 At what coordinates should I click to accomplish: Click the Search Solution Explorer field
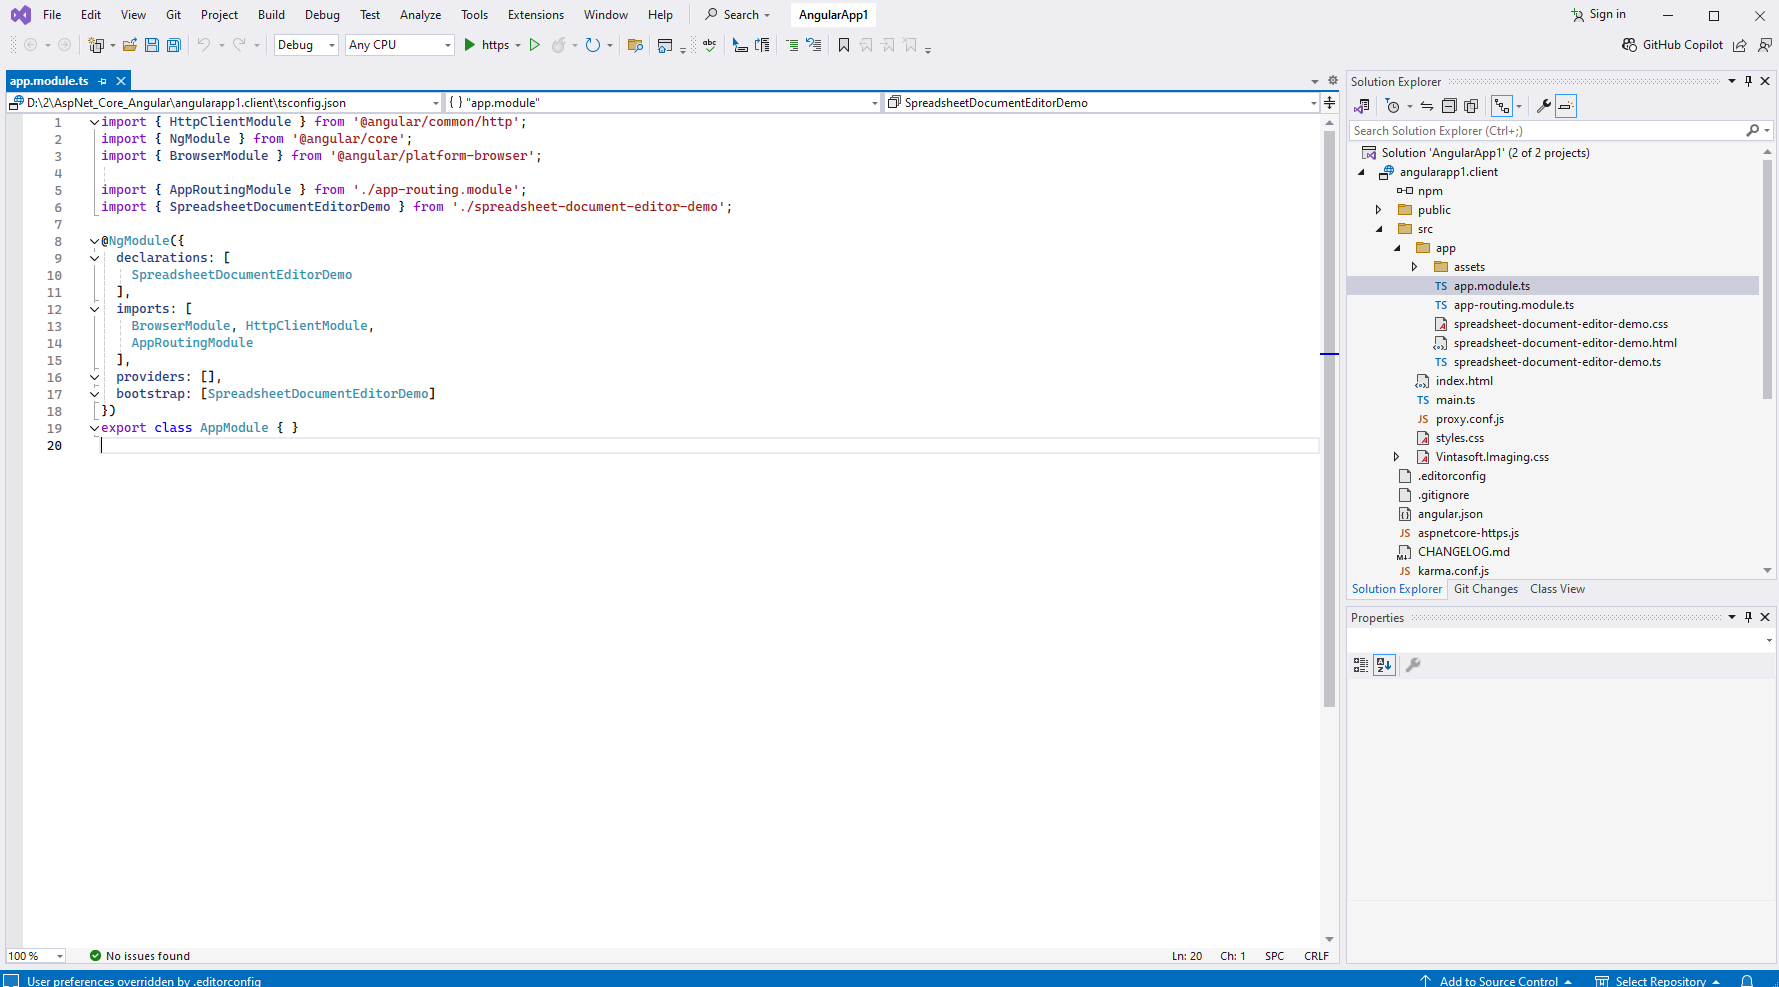coord(1545,131)
